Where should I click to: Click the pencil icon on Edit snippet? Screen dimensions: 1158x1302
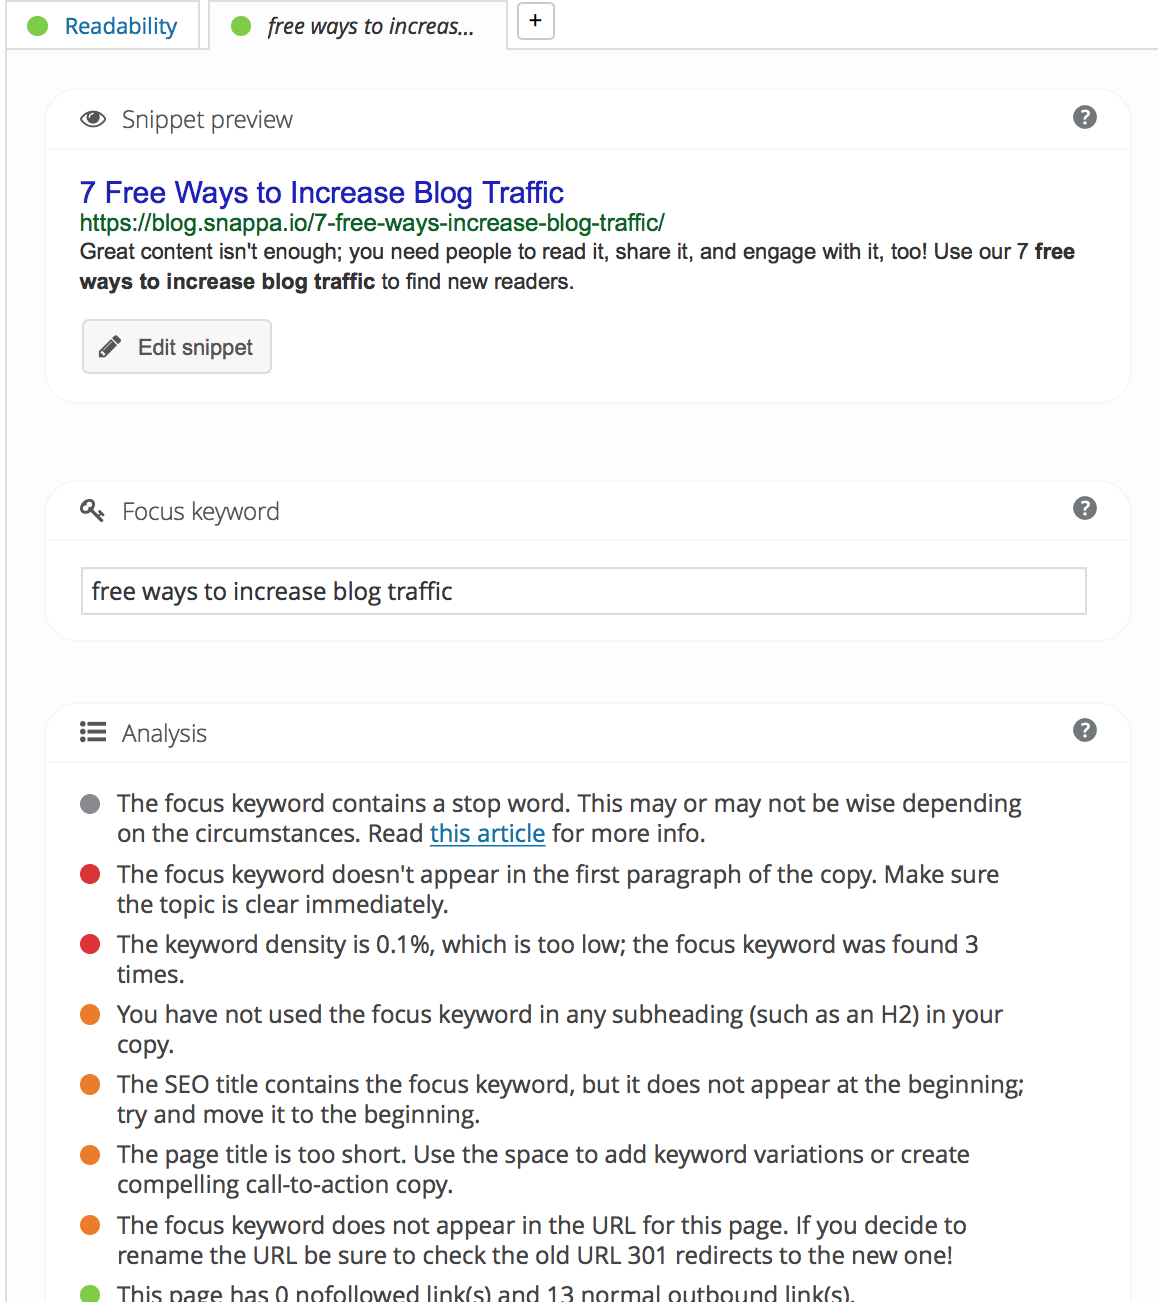point(110,347)
